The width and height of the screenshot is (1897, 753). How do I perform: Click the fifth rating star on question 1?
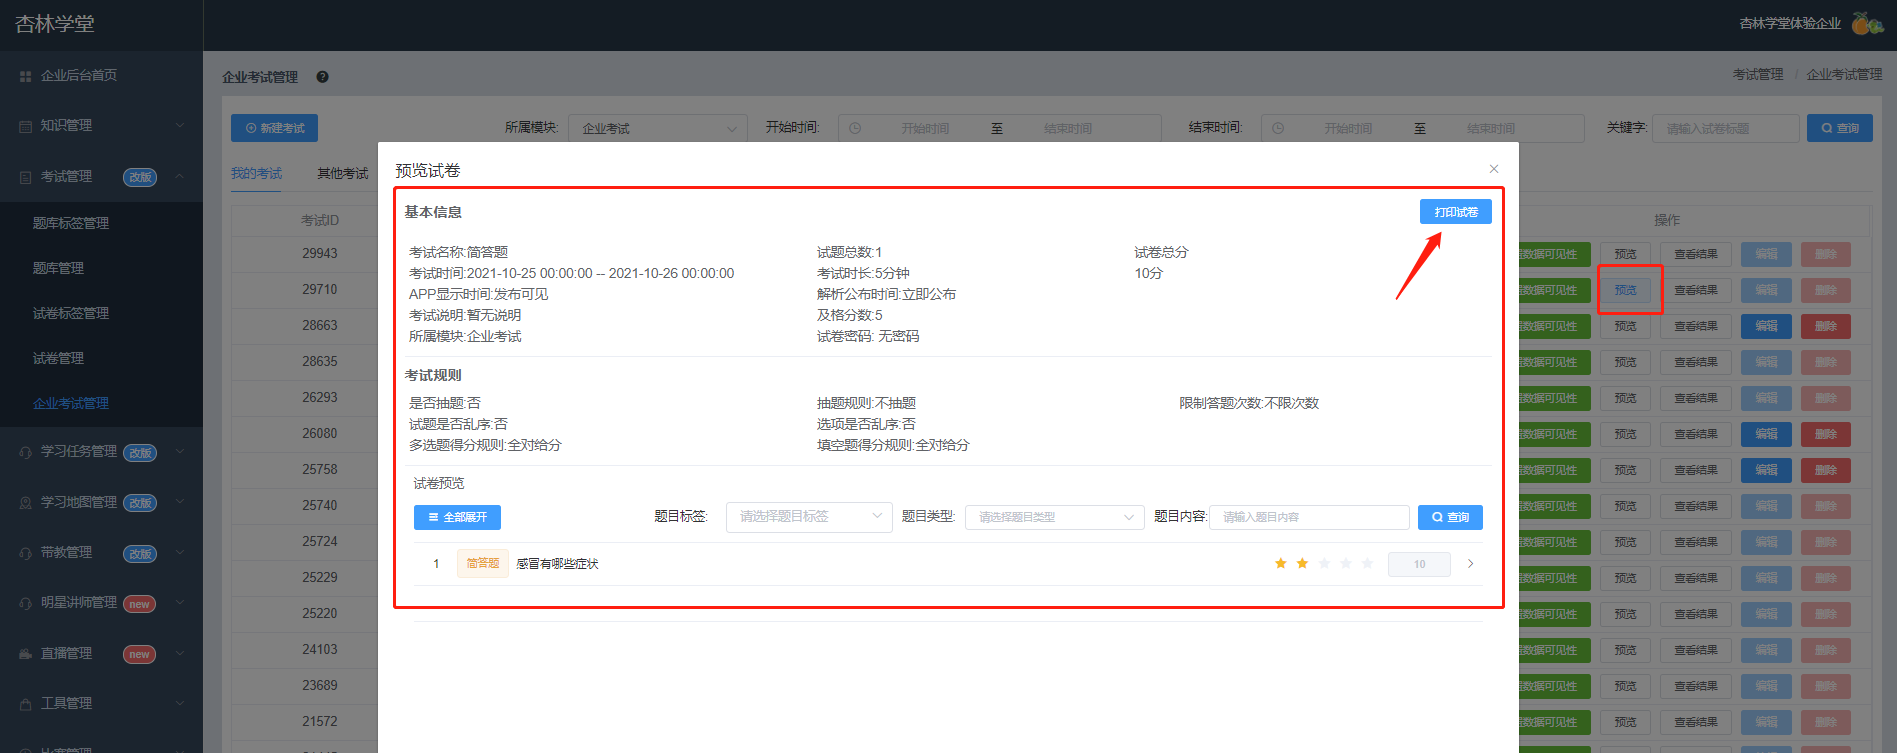(x=1367, y=564)
